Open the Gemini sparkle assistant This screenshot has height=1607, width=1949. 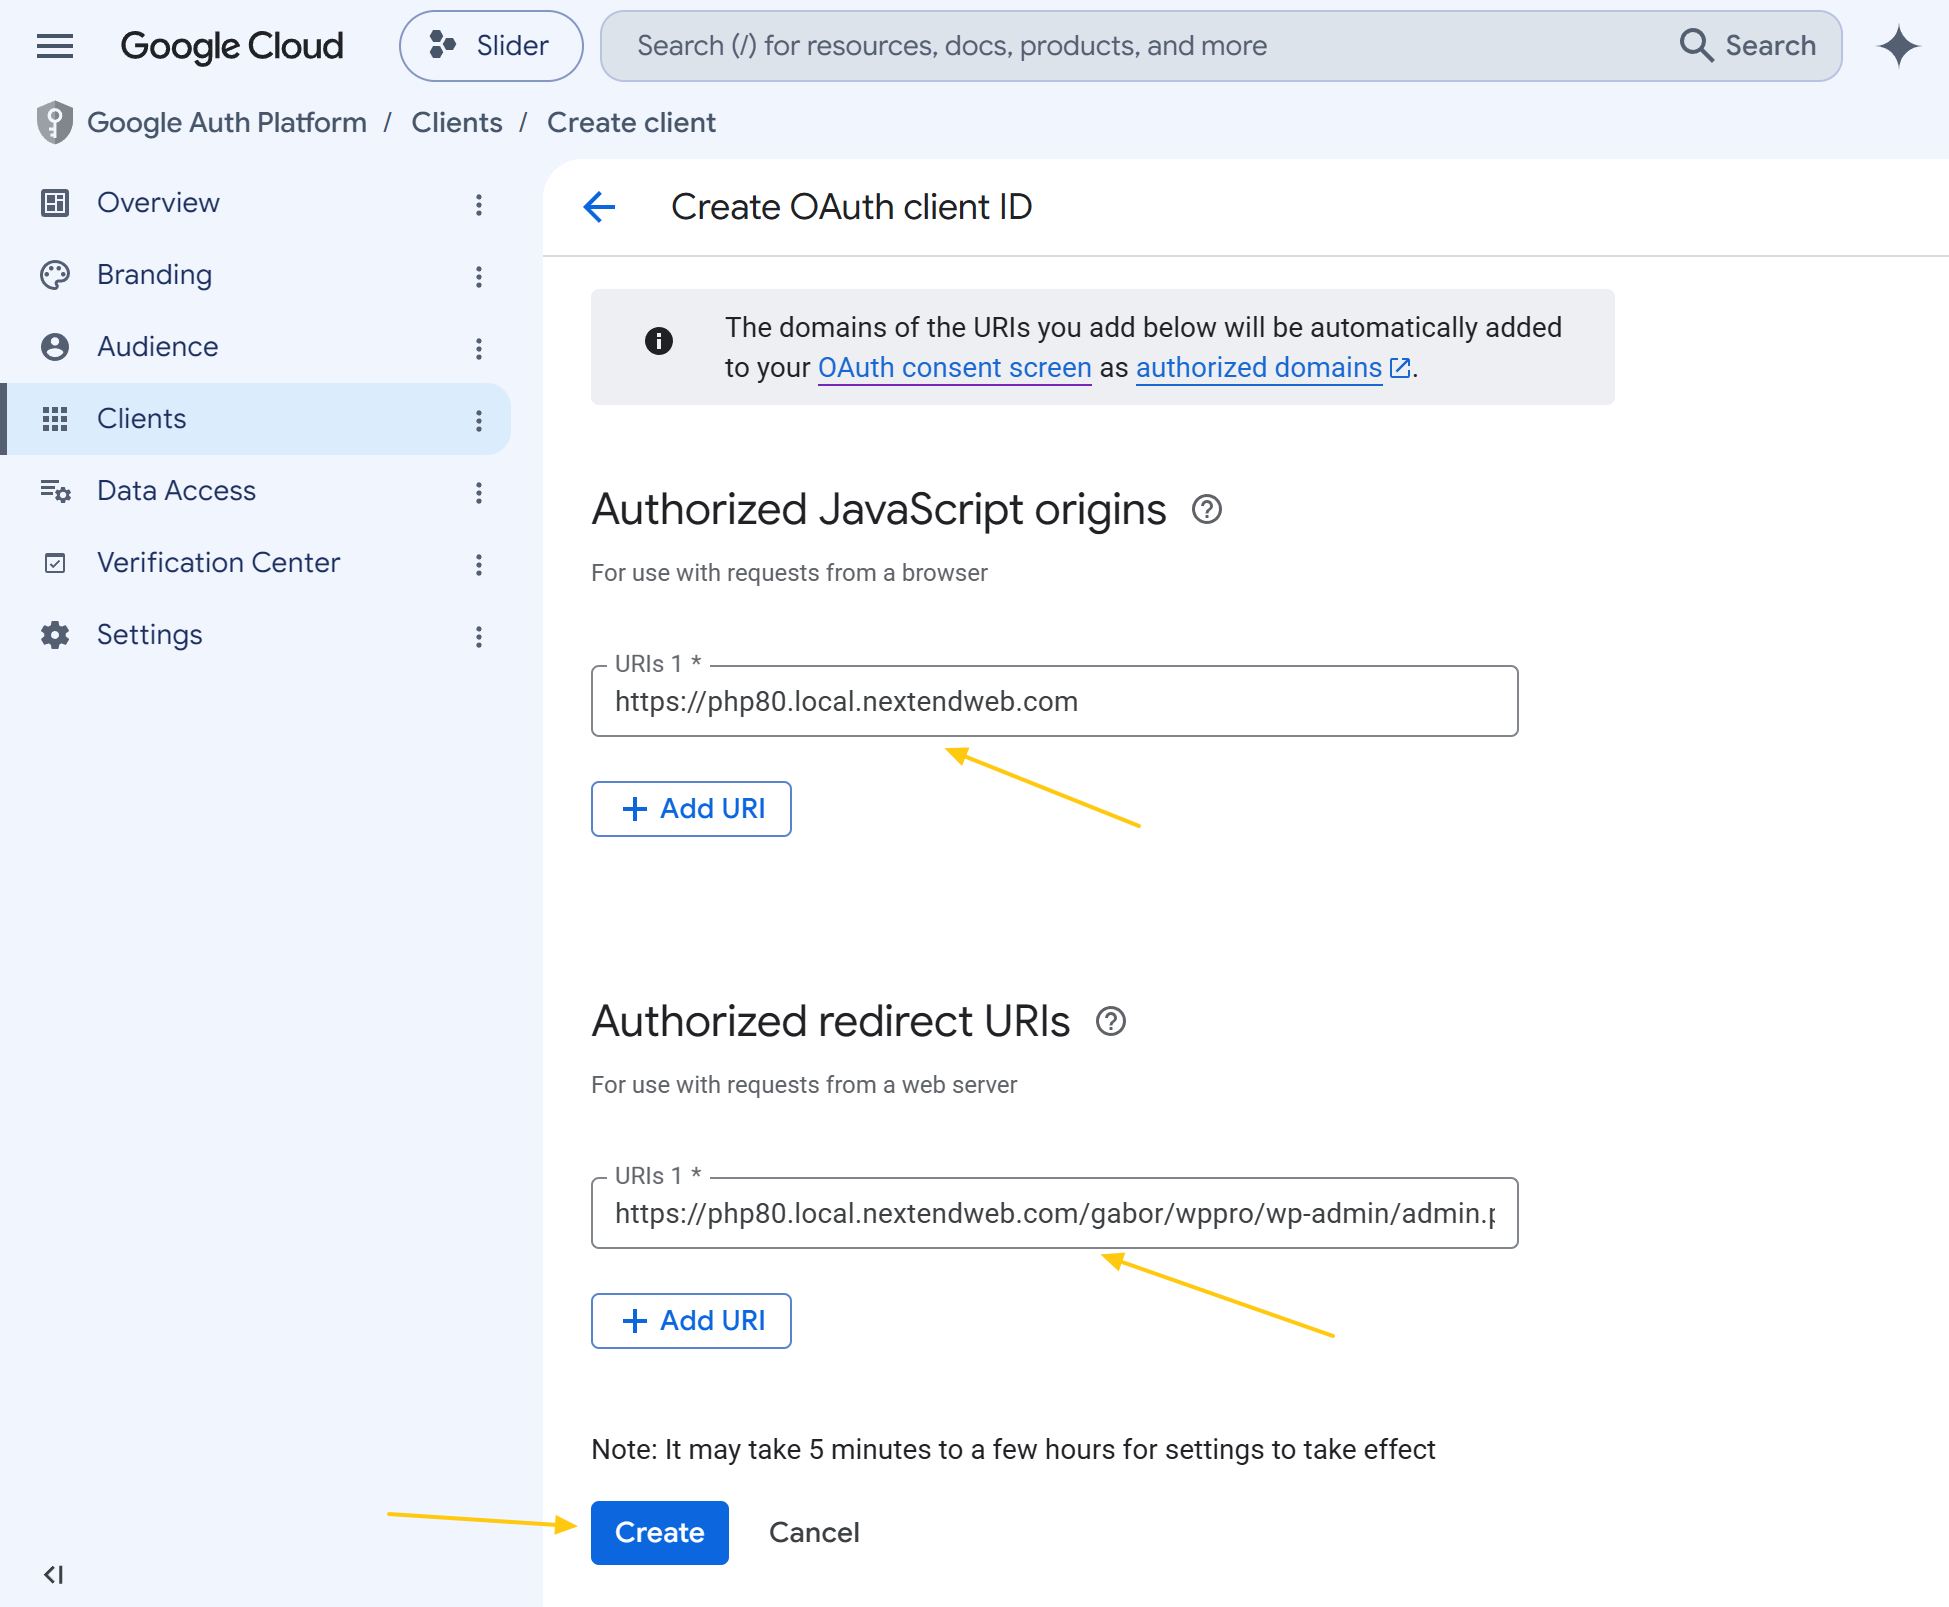1899,46
